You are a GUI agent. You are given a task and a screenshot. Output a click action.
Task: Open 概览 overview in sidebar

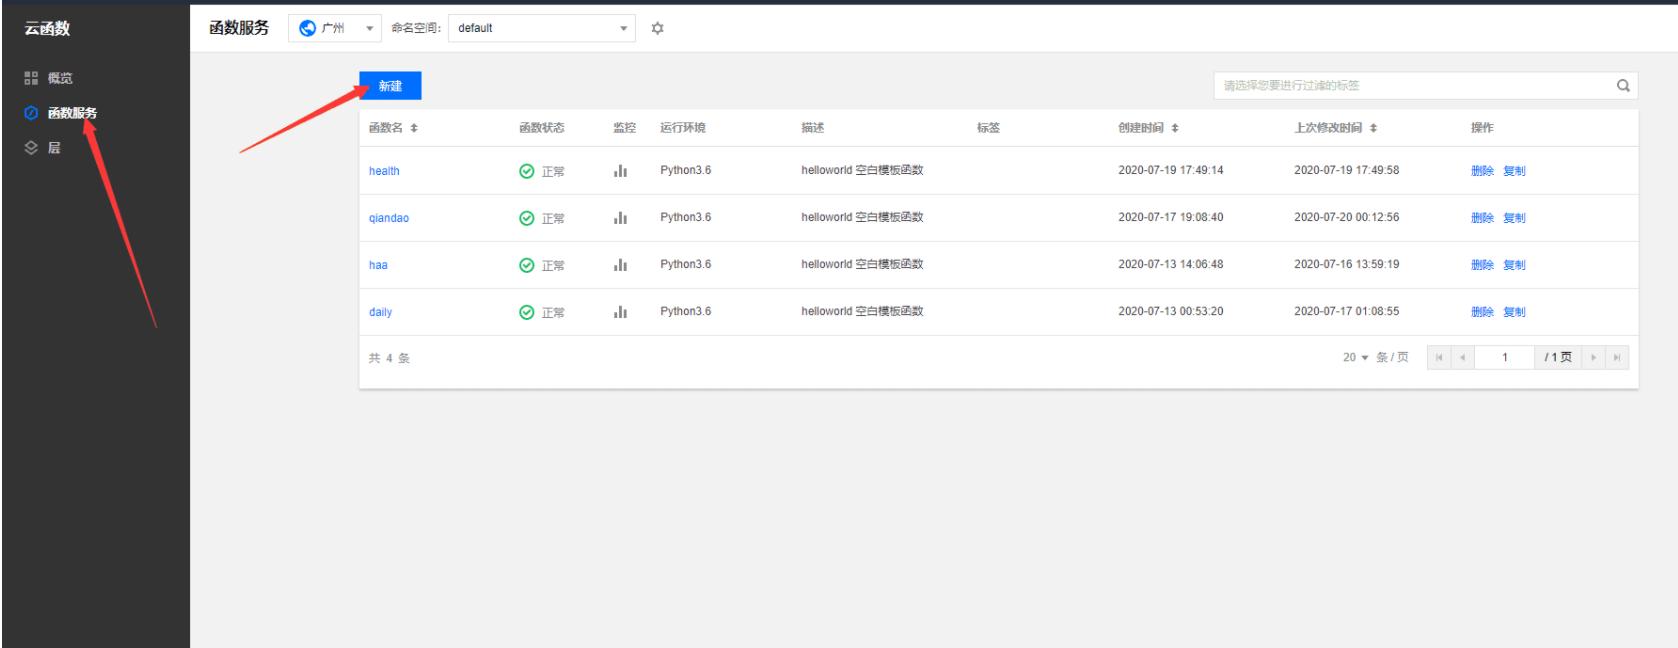[60, 78]
